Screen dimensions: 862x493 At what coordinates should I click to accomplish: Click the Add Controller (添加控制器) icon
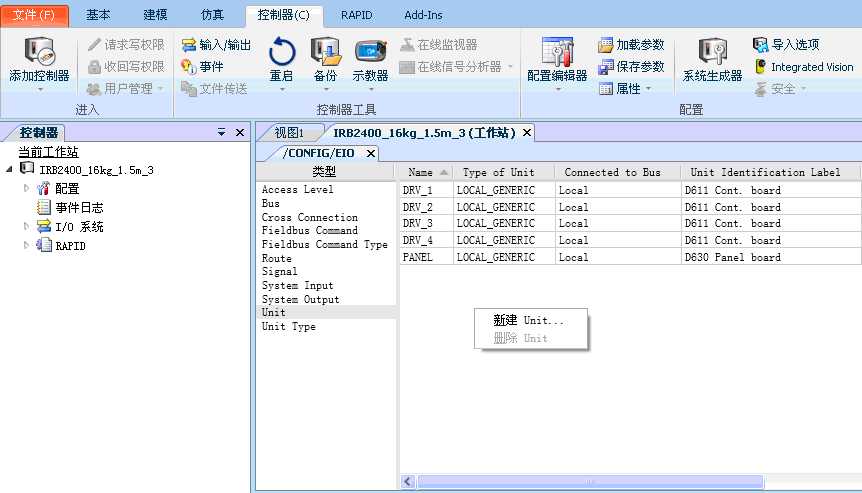(39, 52)
